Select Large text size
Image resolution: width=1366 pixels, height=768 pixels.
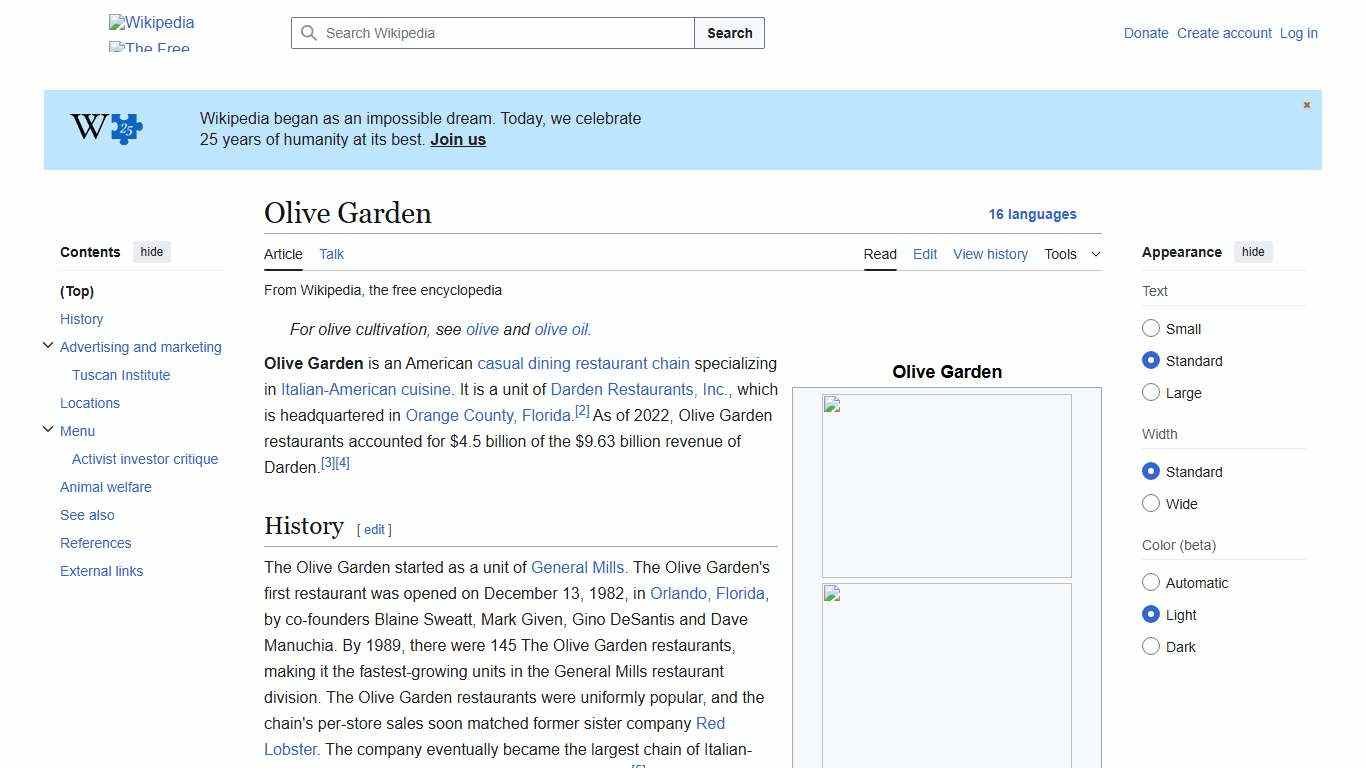click(x=1151, y=392)
